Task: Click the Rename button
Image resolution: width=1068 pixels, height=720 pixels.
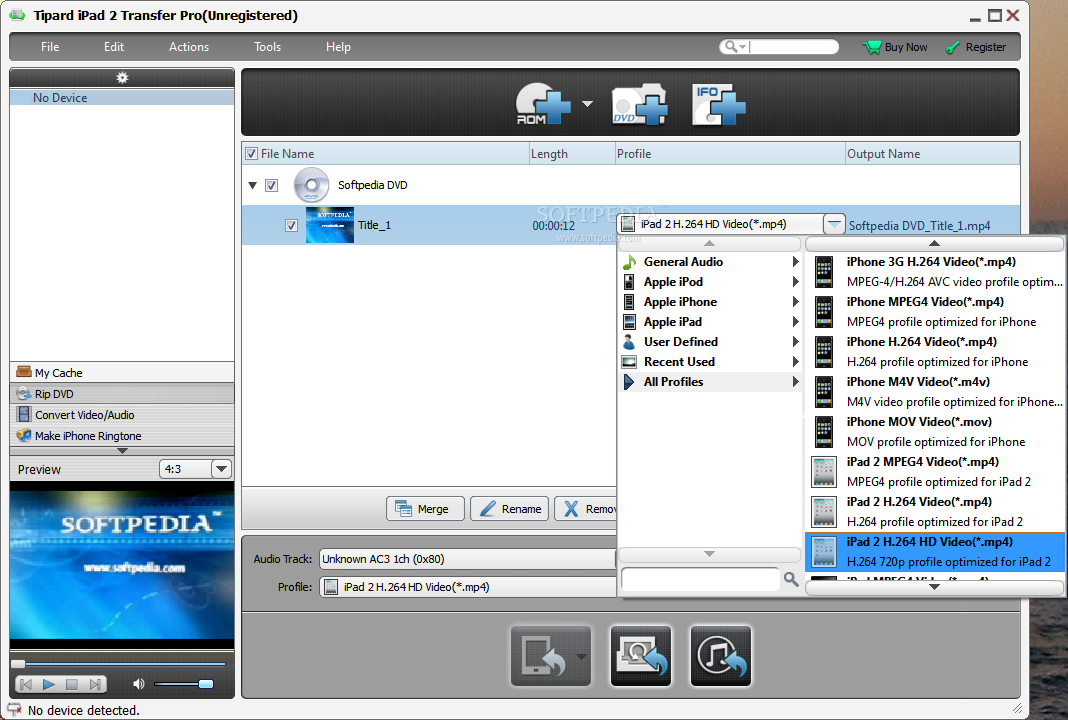Action: [509, 509]
